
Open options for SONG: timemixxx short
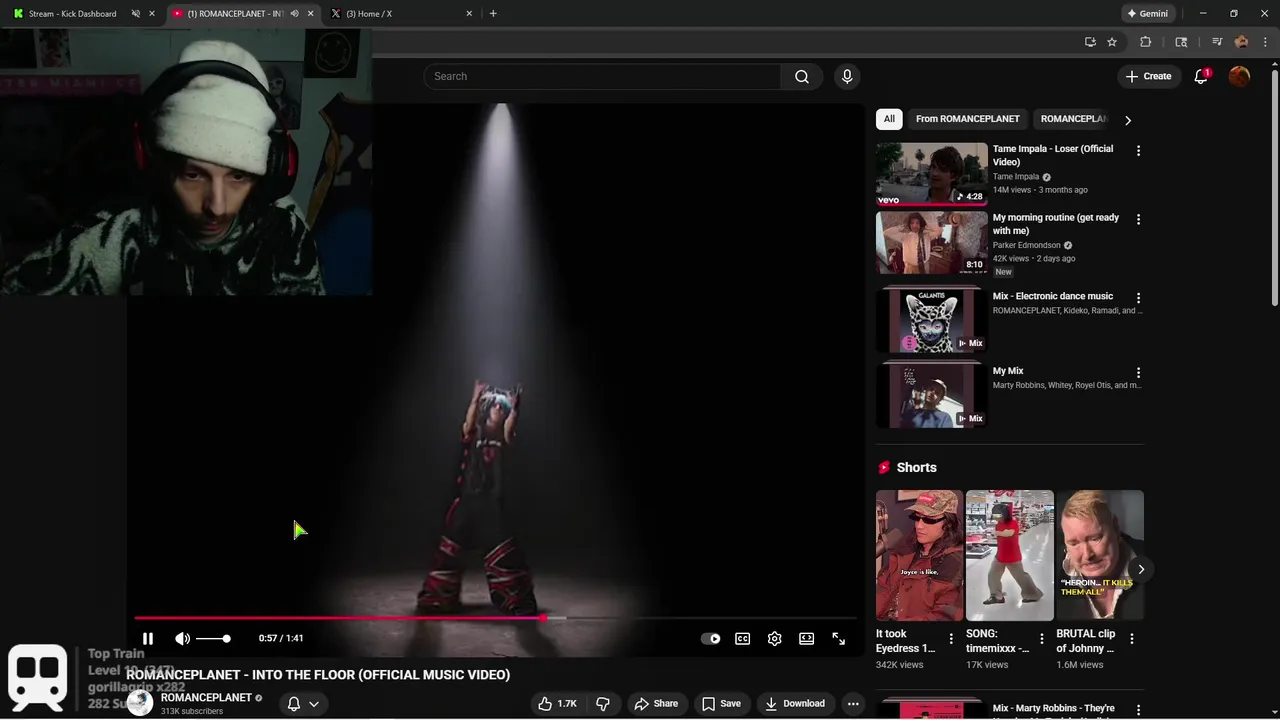click(1042, 639)
